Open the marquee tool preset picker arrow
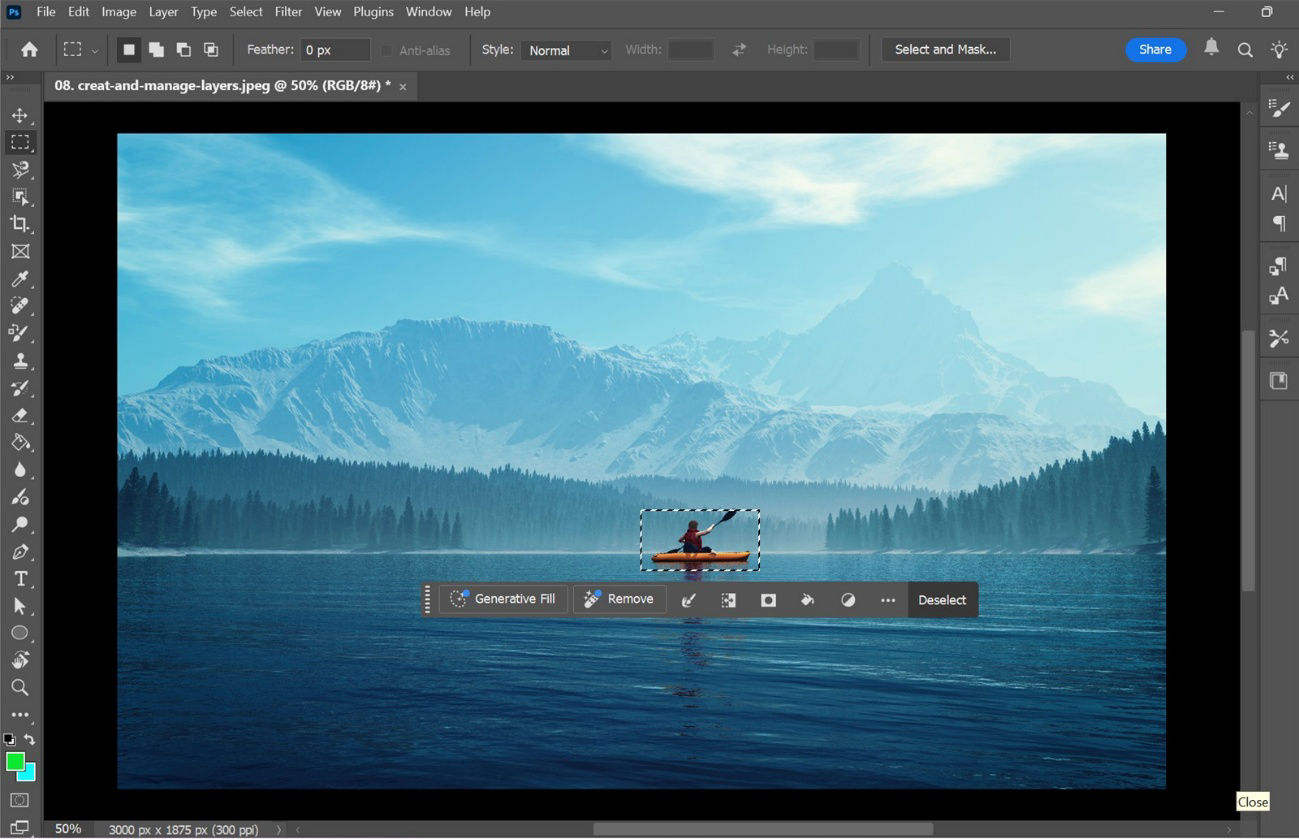Screen dimensions: 1299x839 [93, 49]
